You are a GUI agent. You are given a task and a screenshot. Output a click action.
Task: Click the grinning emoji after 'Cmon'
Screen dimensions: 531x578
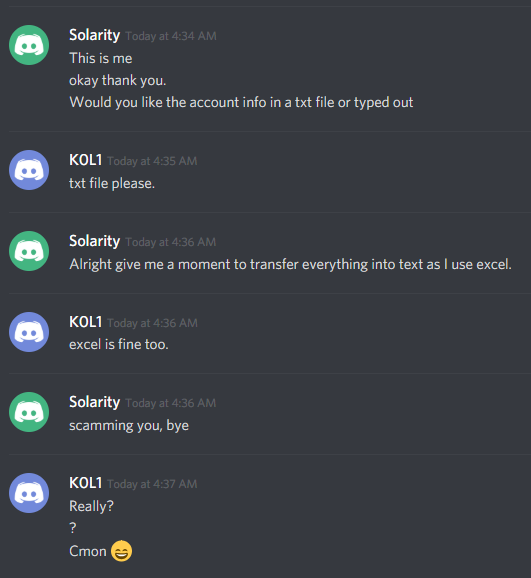coord(121,551)
